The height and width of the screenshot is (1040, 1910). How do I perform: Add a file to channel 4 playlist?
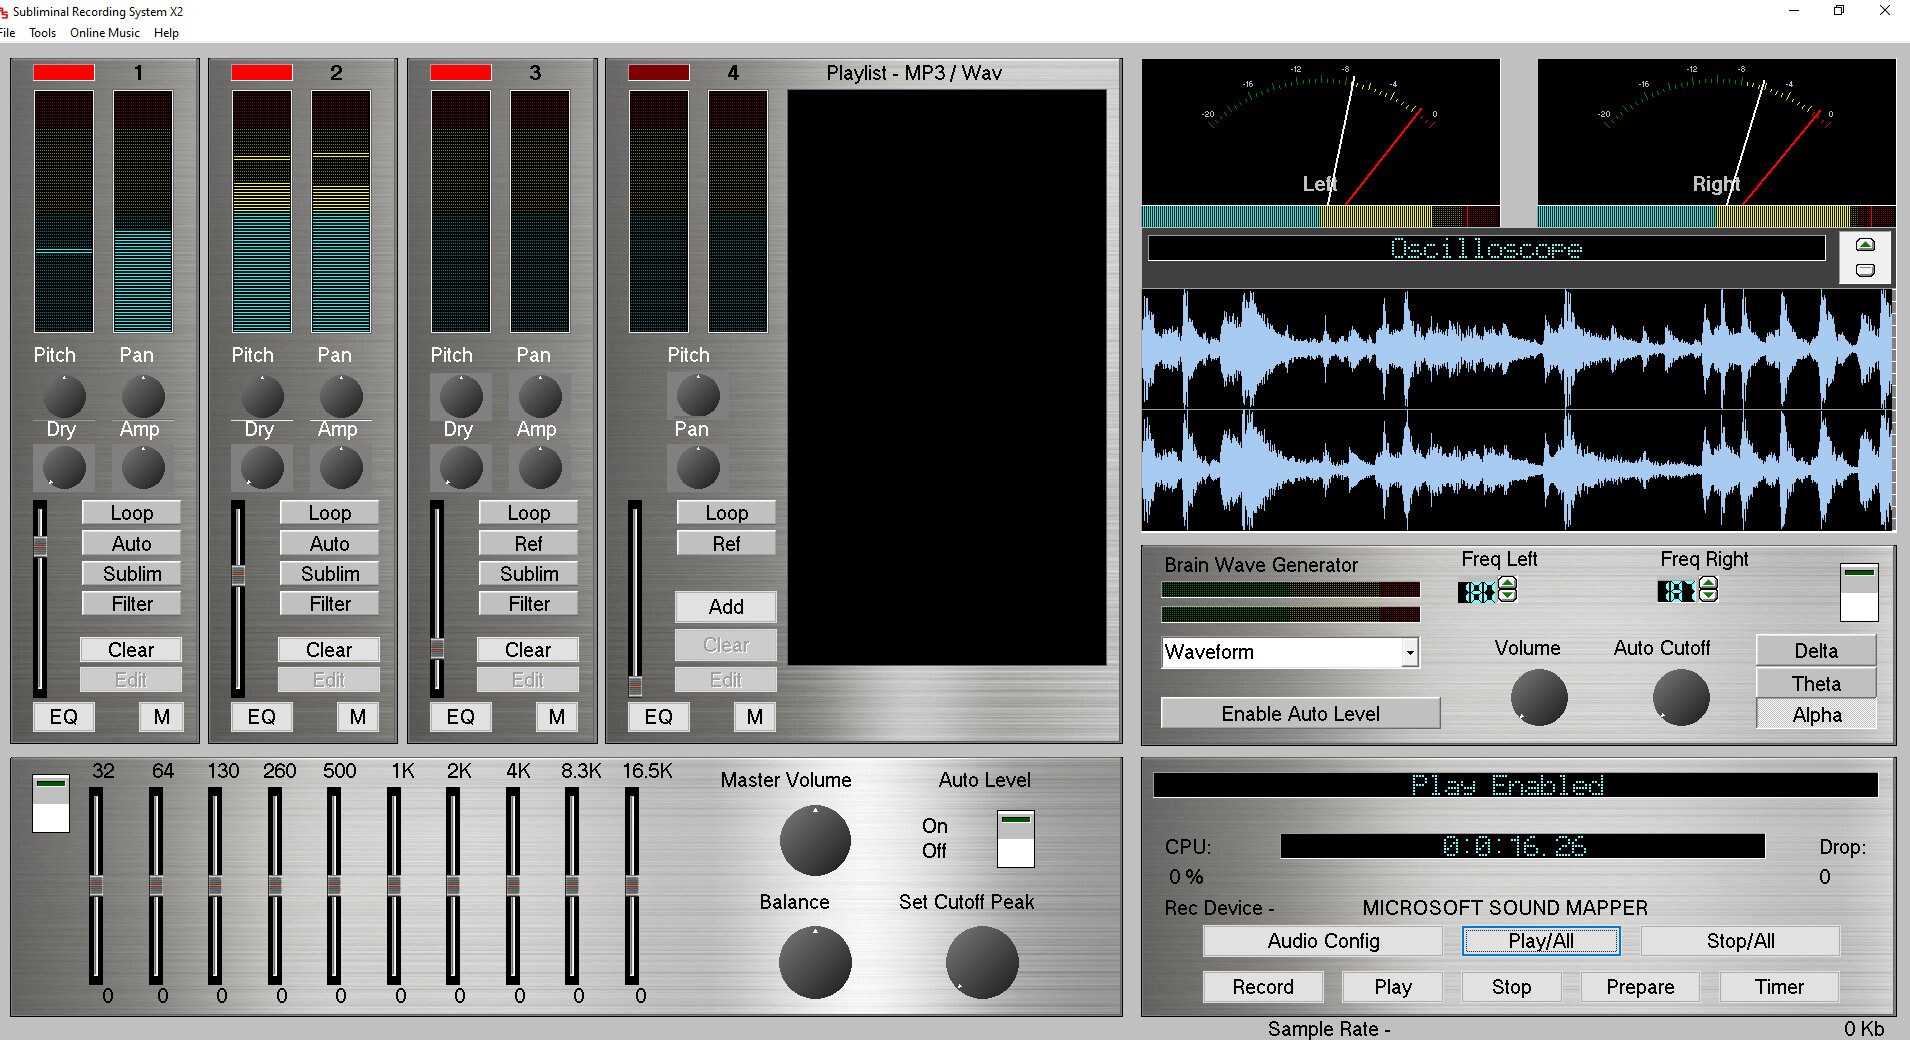726,607
